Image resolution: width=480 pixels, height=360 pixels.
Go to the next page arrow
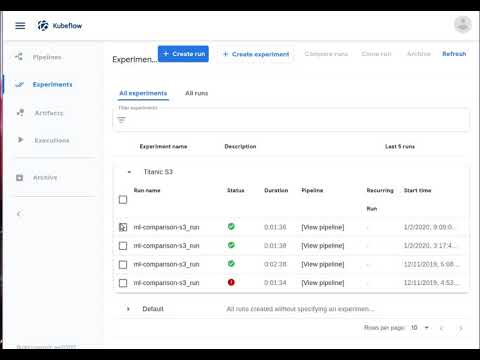tap(461, 328)
